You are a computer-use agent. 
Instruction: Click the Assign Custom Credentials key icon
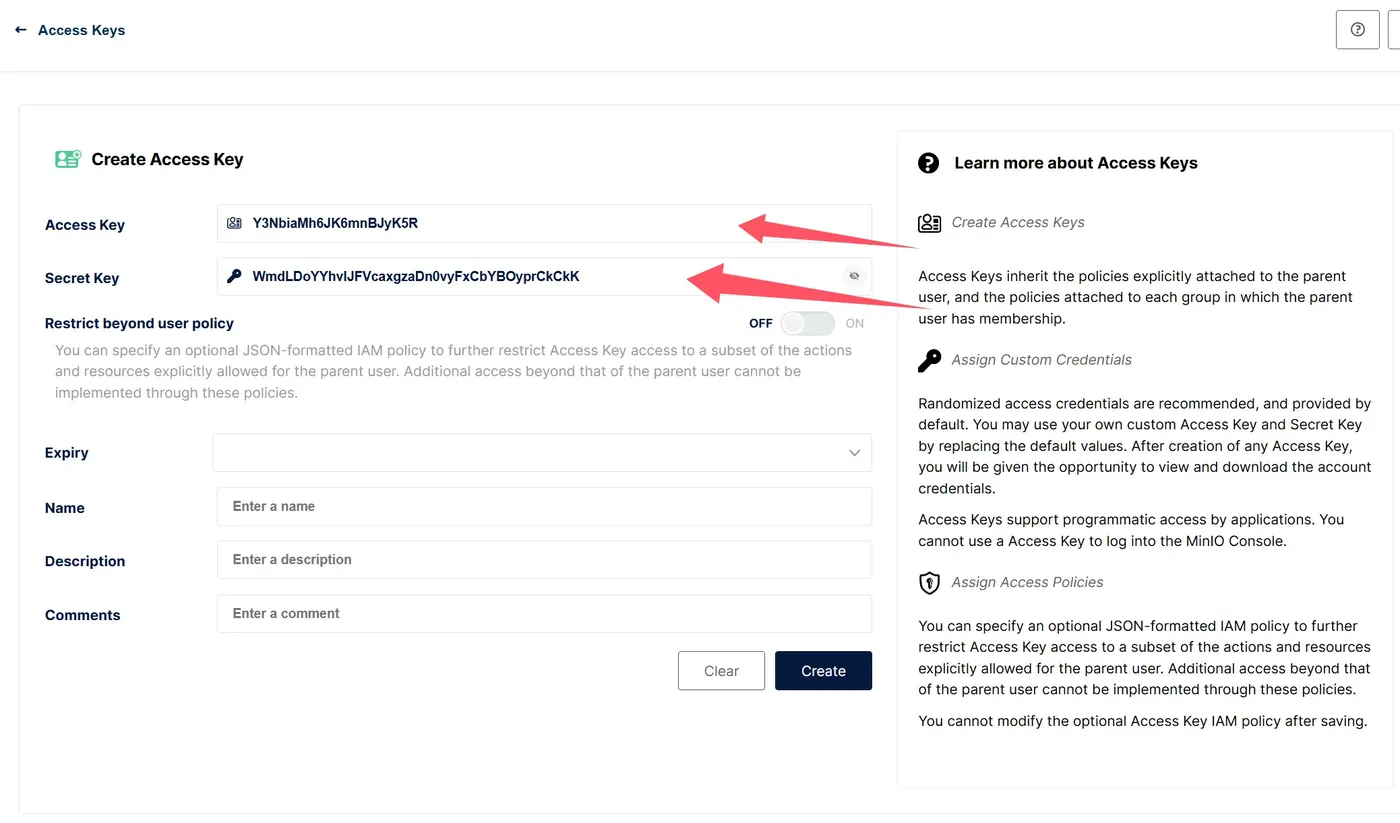click(x=929, y=360)
